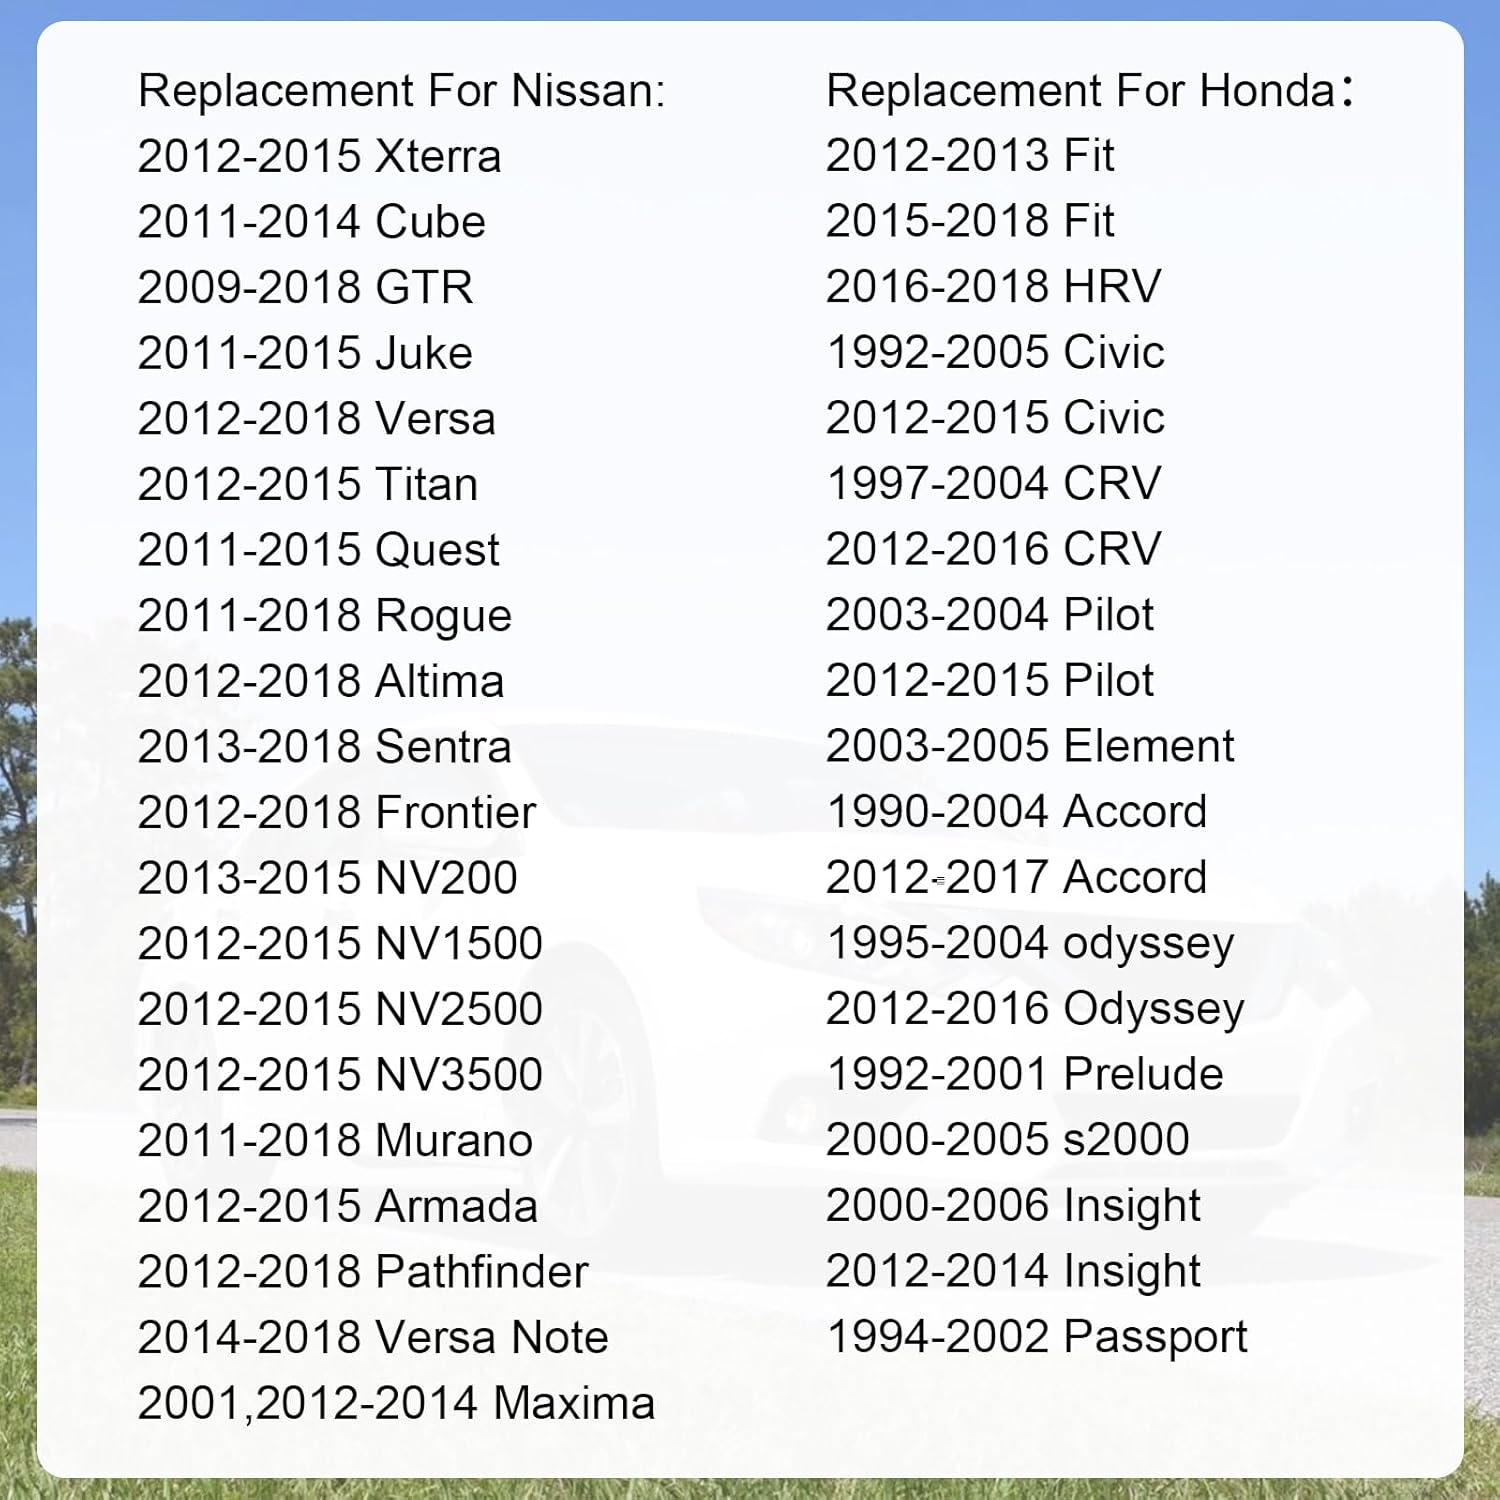1500x1500 pixels.
Task: Select the 2012-2015 Xterra entry
Action: (x=319, y=157)
